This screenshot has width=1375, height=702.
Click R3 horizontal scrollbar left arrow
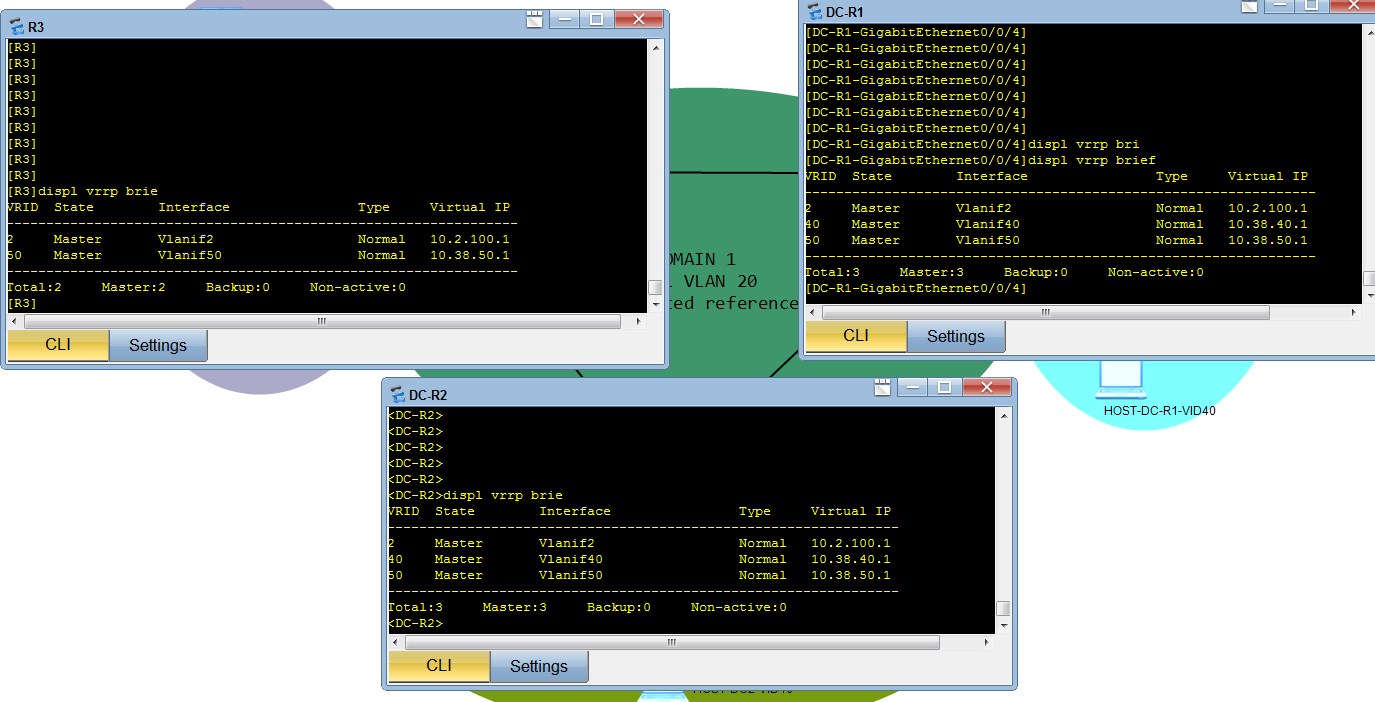click(14, 322)
